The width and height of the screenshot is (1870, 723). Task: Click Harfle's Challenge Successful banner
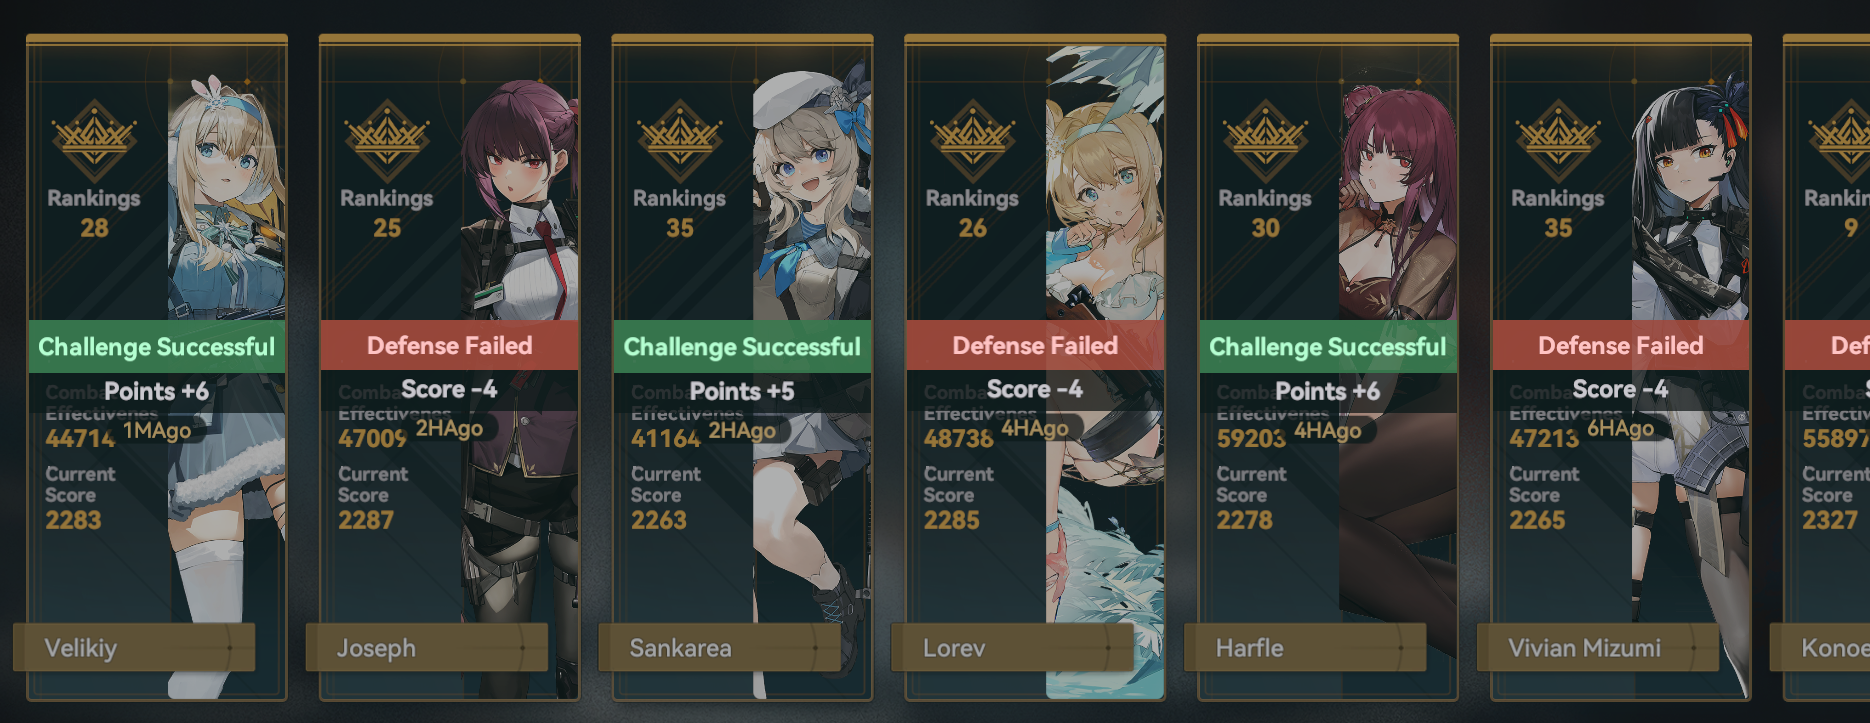click(1328, 346)
